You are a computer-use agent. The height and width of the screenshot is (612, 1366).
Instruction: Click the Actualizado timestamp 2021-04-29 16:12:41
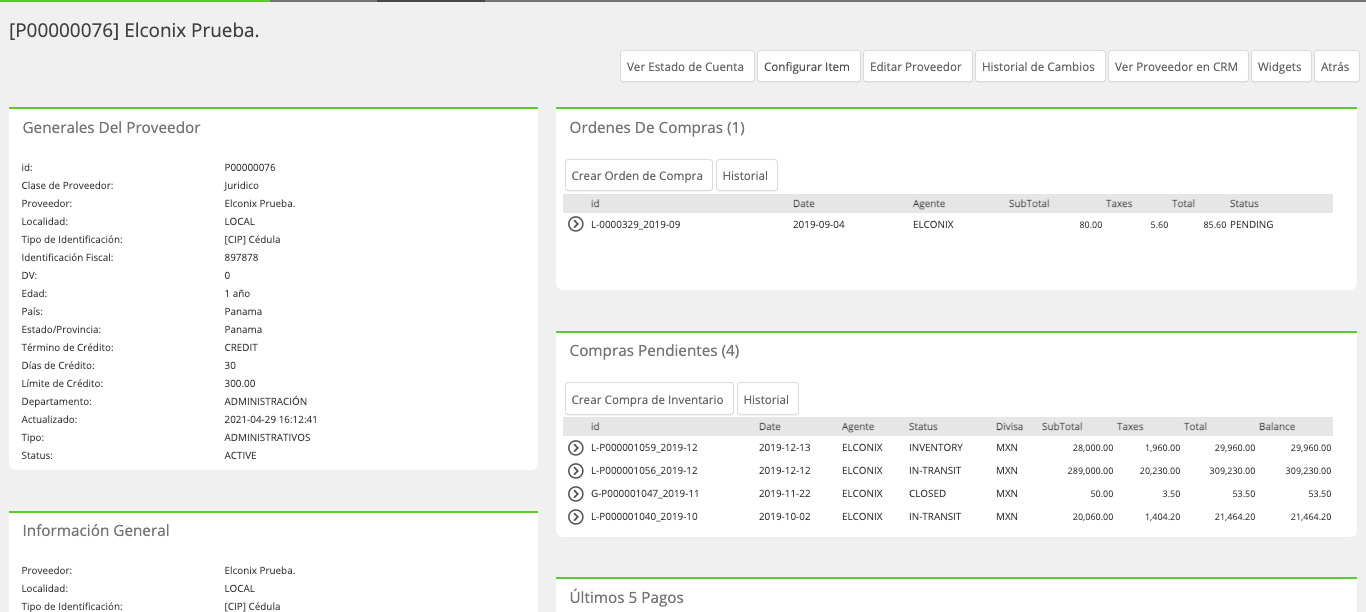[x=271, y=420]
